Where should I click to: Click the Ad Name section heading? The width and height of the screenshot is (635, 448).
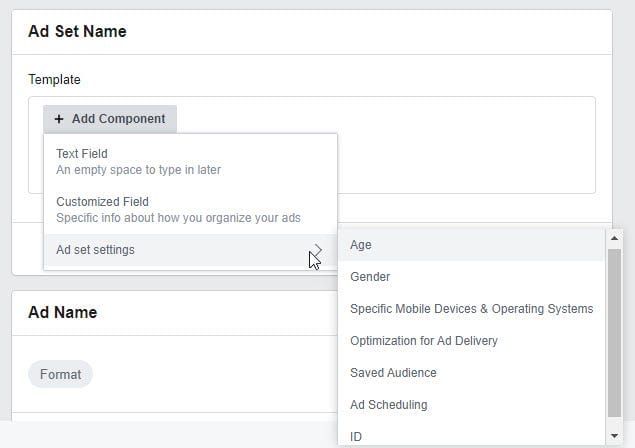pos(62,313)
